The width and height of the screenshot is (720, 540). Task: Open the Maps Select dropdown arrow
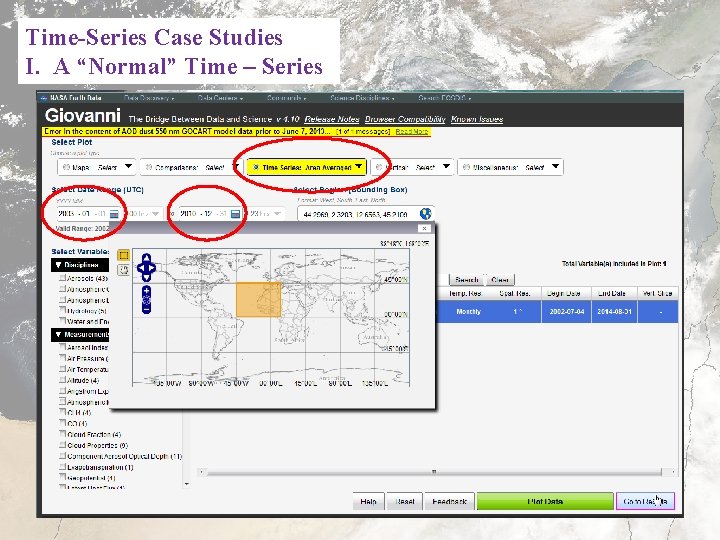click(129, 167)
